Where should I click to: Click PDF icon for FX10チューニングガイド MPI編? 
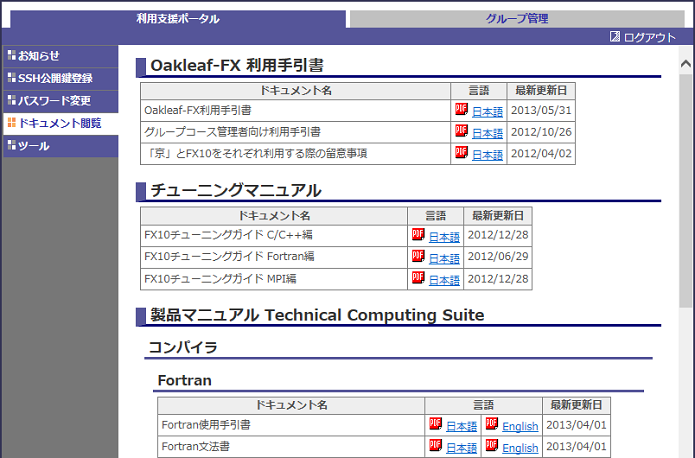click(x=418, y=278)
